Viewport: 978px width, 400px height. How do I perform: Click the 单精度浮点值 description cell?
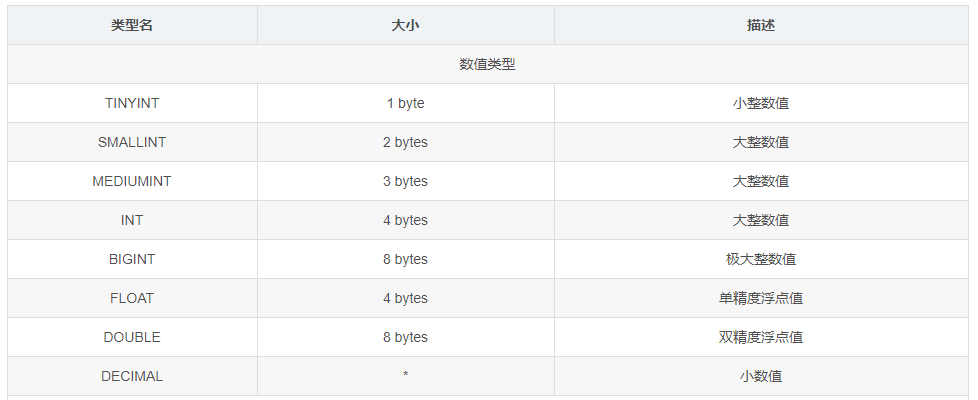point(760,298)
